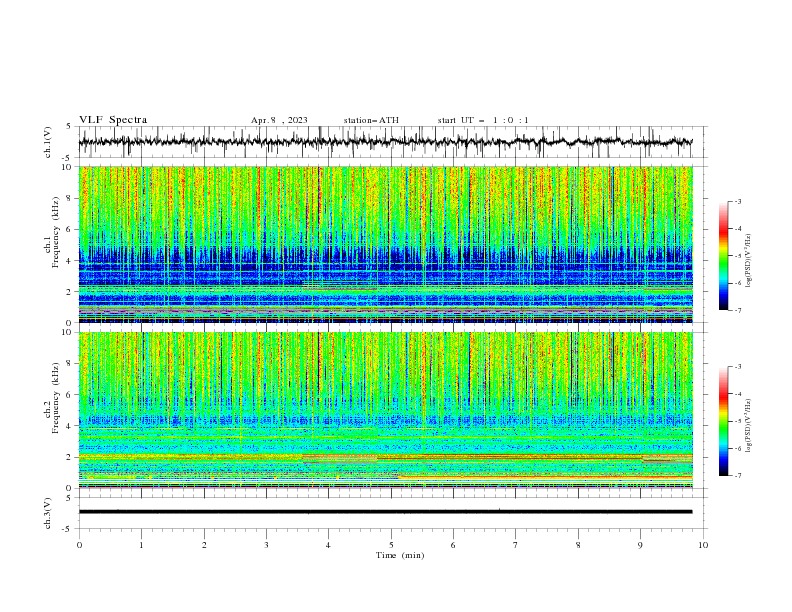Click the "ch.3(V)" axis label

[48, 513]
